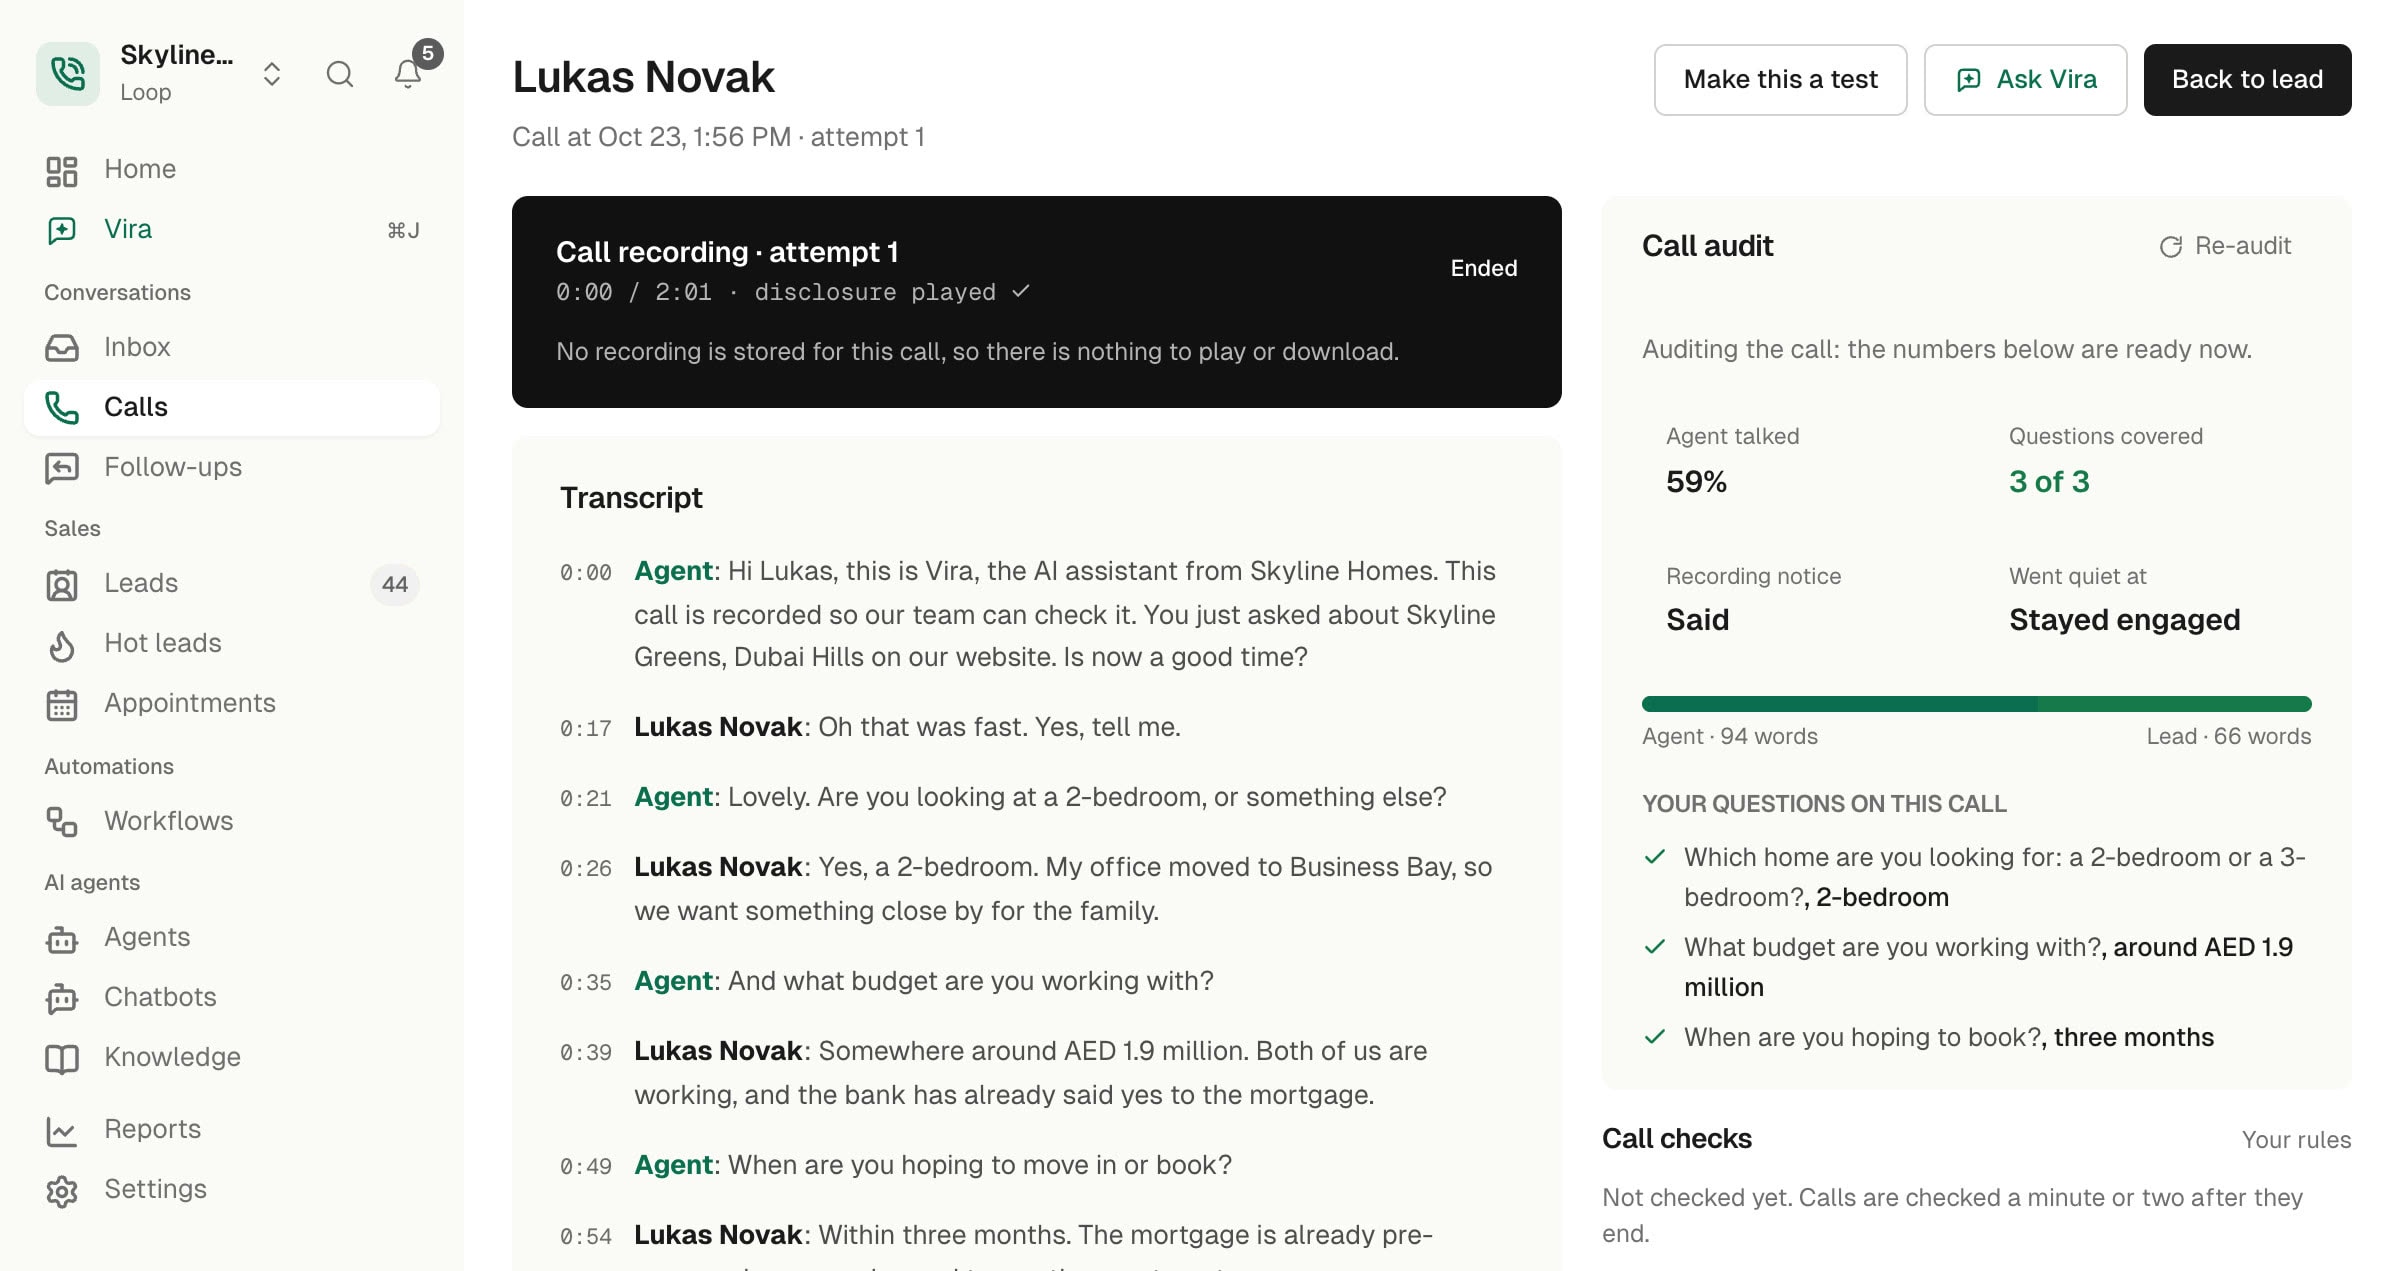Expand the workspace switcher chevrons
The width and height of the screenshot is (2400, 1271).
coord(271,74)
